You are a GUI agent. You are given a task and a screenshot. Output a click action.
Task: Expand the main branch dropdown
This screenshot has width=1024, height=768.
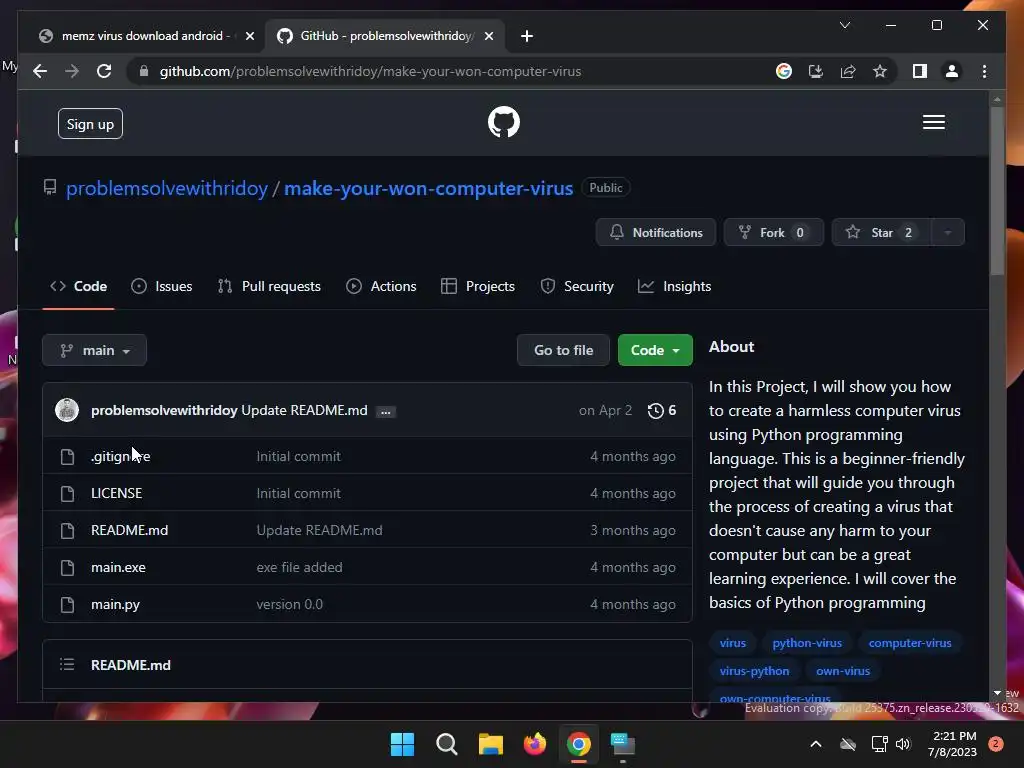pos(94,351)
